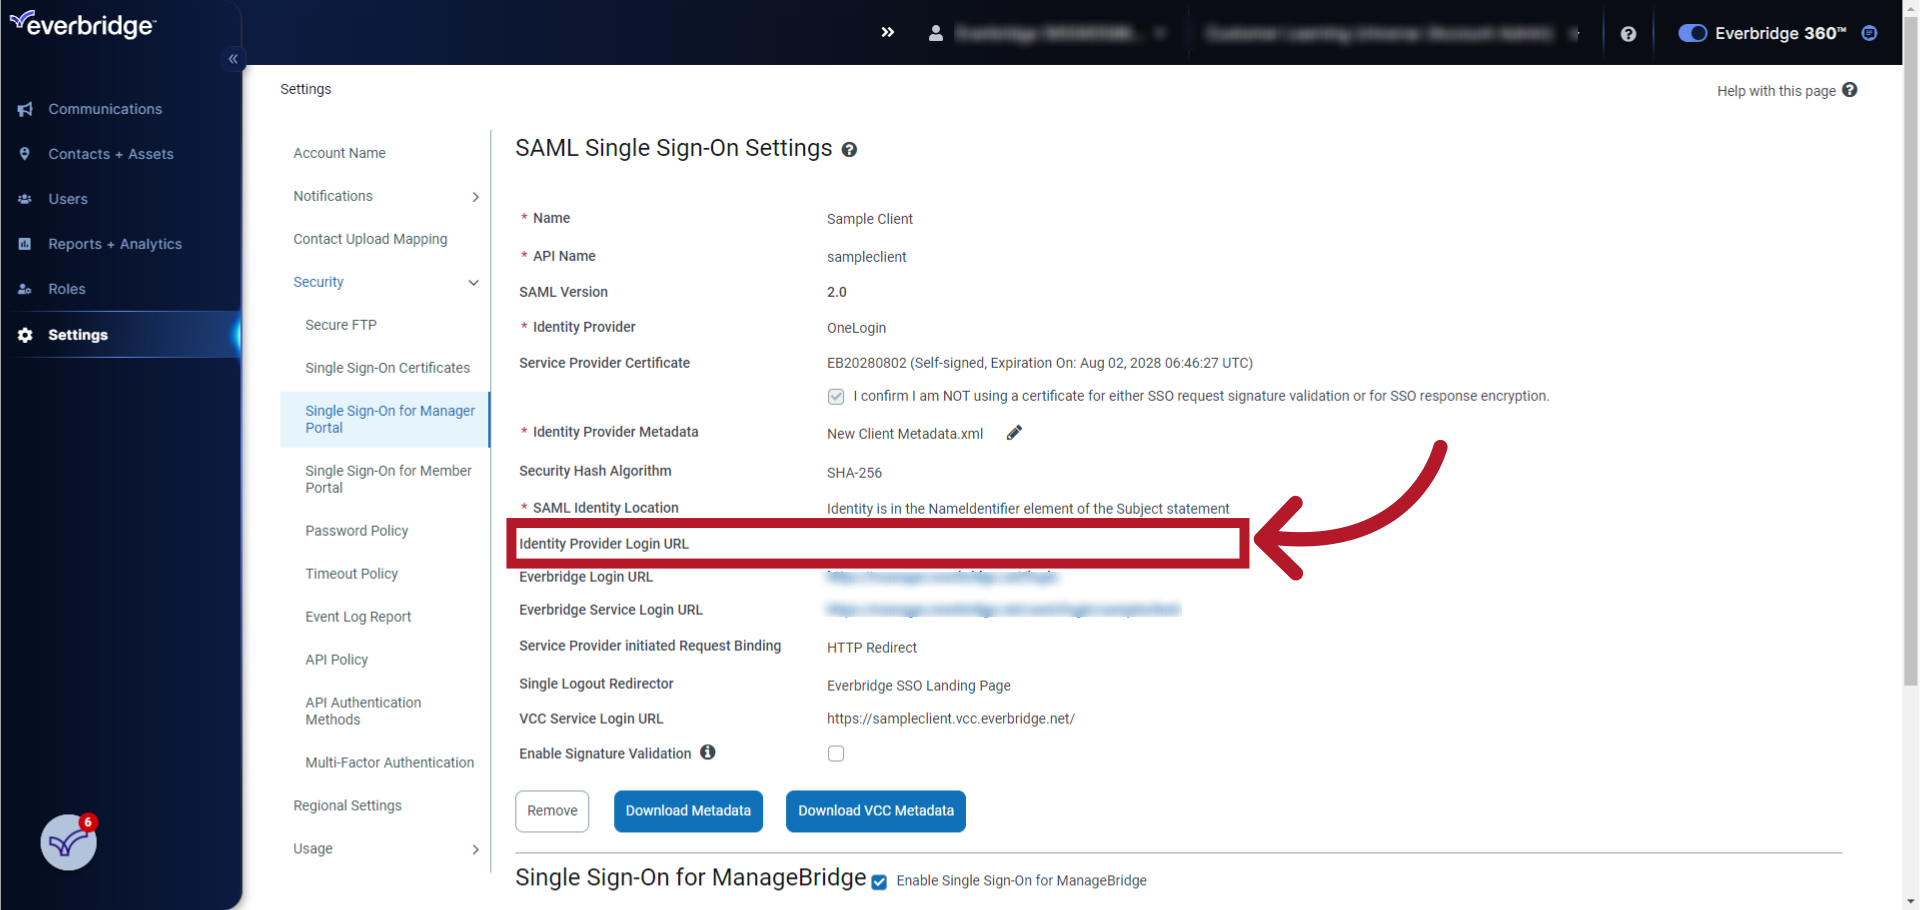The height and width of the screenshot is (910, 1920).
Task: Click New Client Metadata.xml file name
Action: point(905,434)
